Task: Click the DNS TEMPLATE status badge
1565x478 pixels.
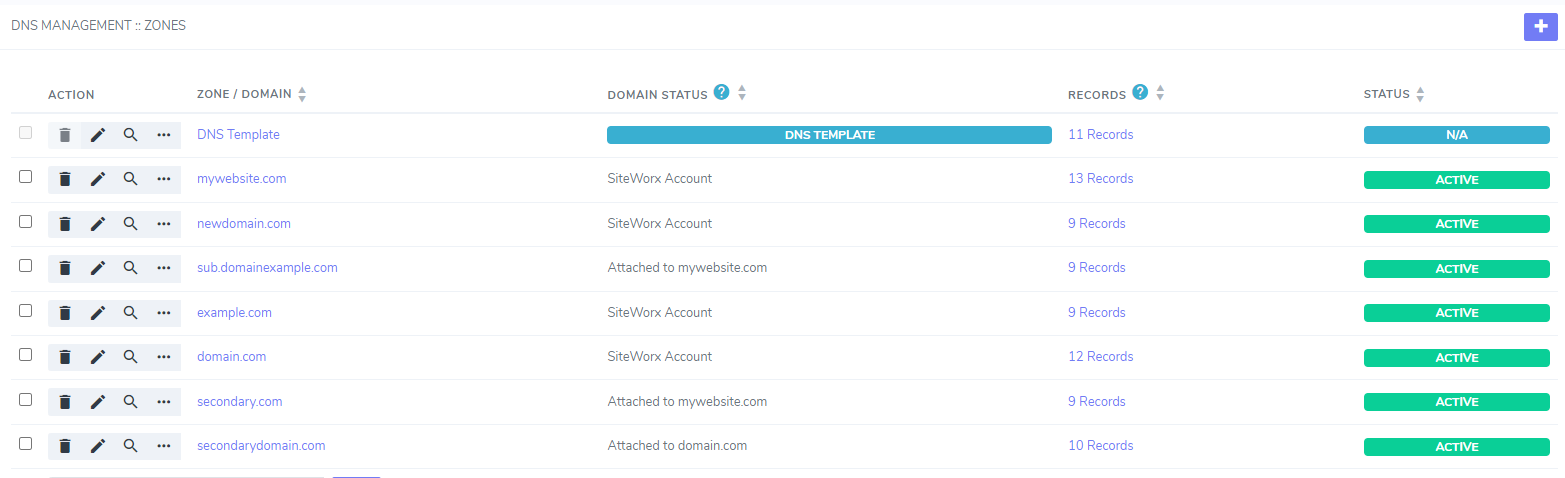Action: pyautogui.click(x=829, y=135)
